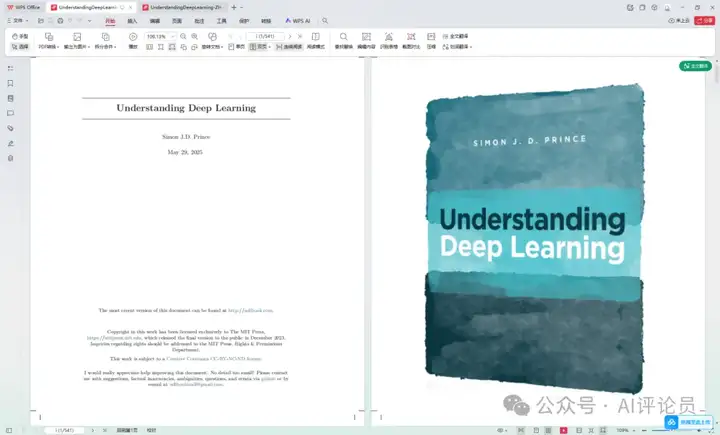Viewport: 720px width, 435px height.
Task: Expand the rotate document dropdown arrow
Action: click(x=222, y=47)
